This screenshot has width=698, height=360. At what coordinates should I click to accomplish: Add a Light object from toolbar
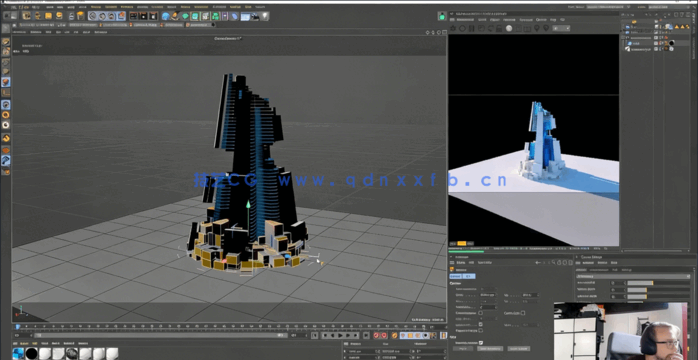click(264, 16)
